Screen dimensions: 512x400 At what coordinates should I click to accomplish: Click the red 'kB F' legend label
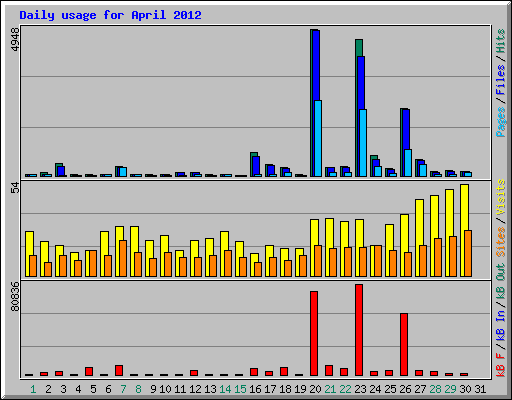click(500, 365)
